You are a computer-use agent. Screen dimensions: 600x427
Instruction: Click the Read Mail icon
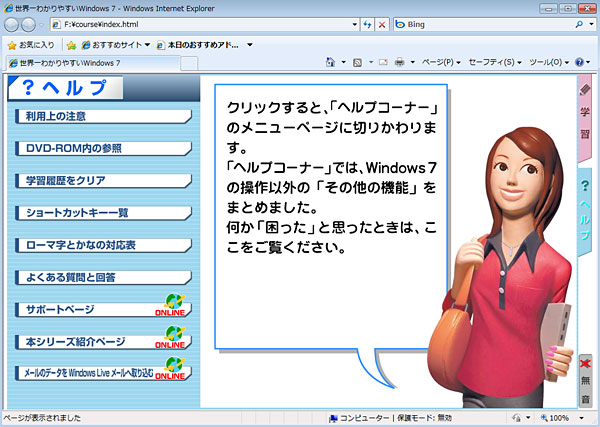pos(383,62)
